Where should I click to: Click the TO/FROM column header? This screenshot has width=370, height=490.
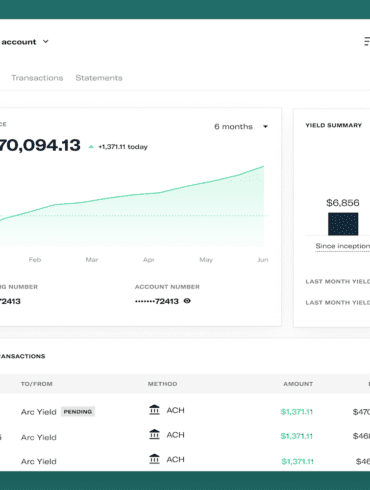[x=37, y=384]
